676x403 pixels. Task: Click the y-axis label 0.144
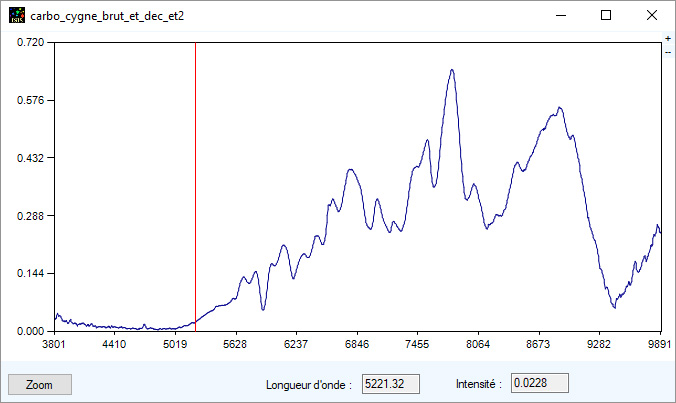tap(31, 274)
